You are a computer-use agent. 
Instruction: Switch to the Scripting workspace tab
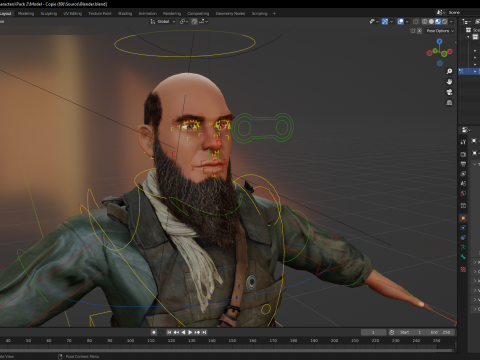click(x=259, y=14)
